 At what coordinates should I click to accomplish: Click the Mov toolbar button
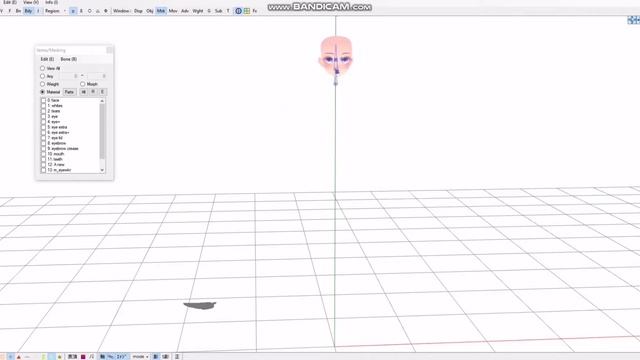pos(173,11)
